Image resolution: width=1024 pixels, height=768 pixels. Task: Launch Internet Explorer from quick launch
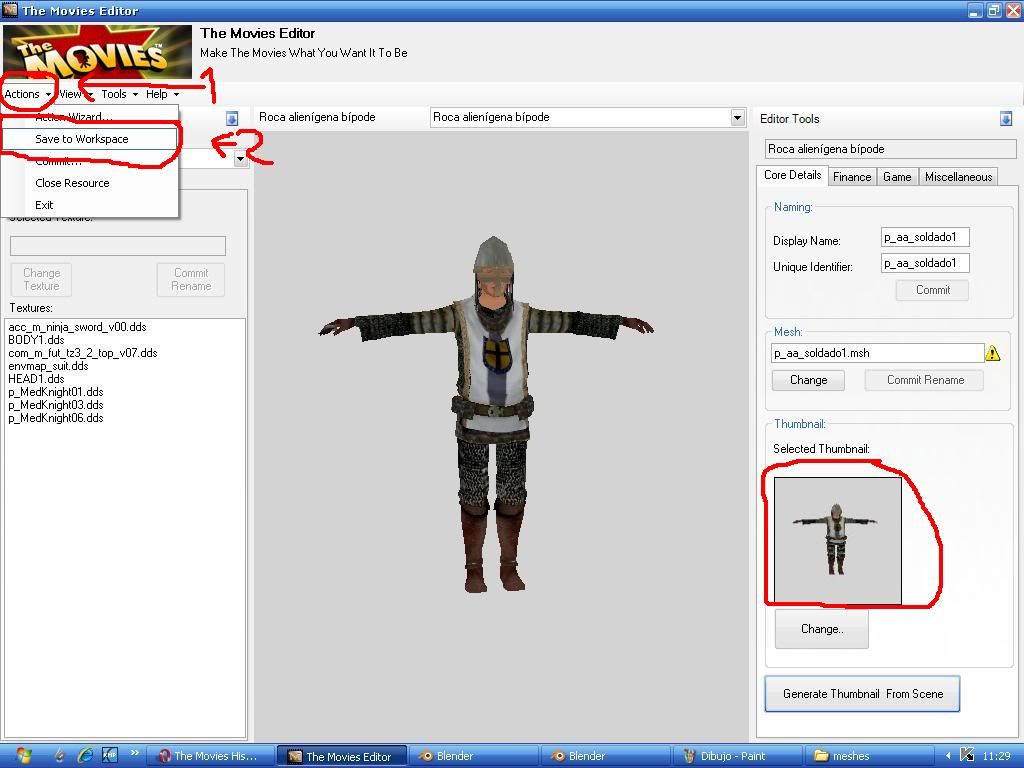point(85,756)
